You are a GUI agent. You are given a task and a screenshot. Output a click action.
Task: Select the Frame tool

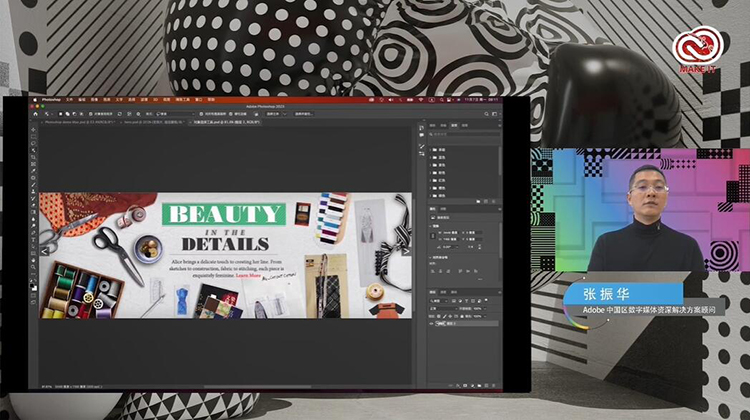[33, 164]
